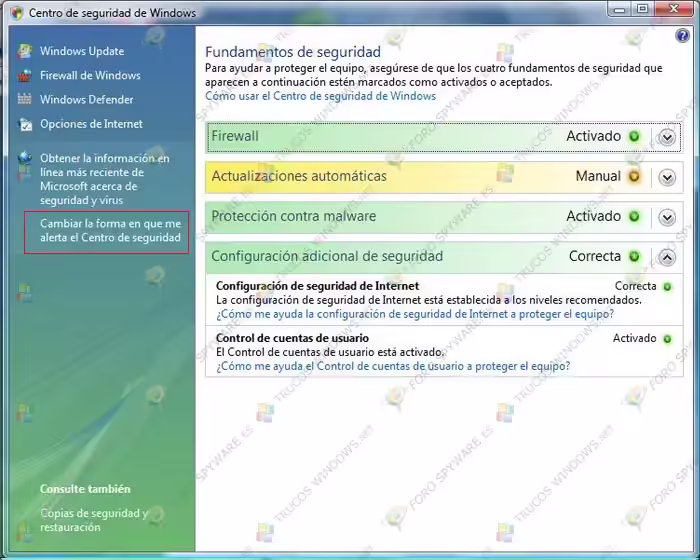Screen dimensions: 700x560
Task: Collapse Configuración adicional de seguridad chevron
Action: click(667, 258)
